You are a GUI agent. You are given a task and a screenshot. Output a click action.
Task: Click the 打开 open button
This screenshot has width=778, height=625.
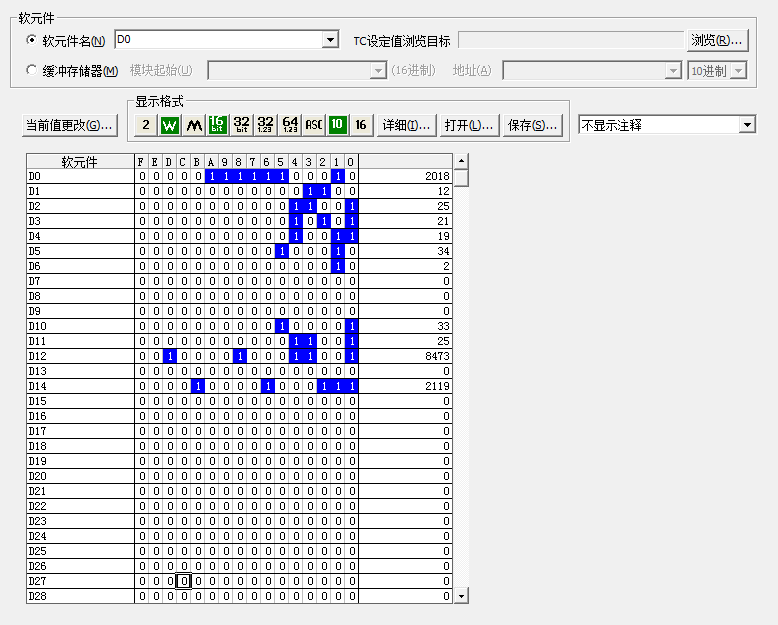(x=469, y=125)
